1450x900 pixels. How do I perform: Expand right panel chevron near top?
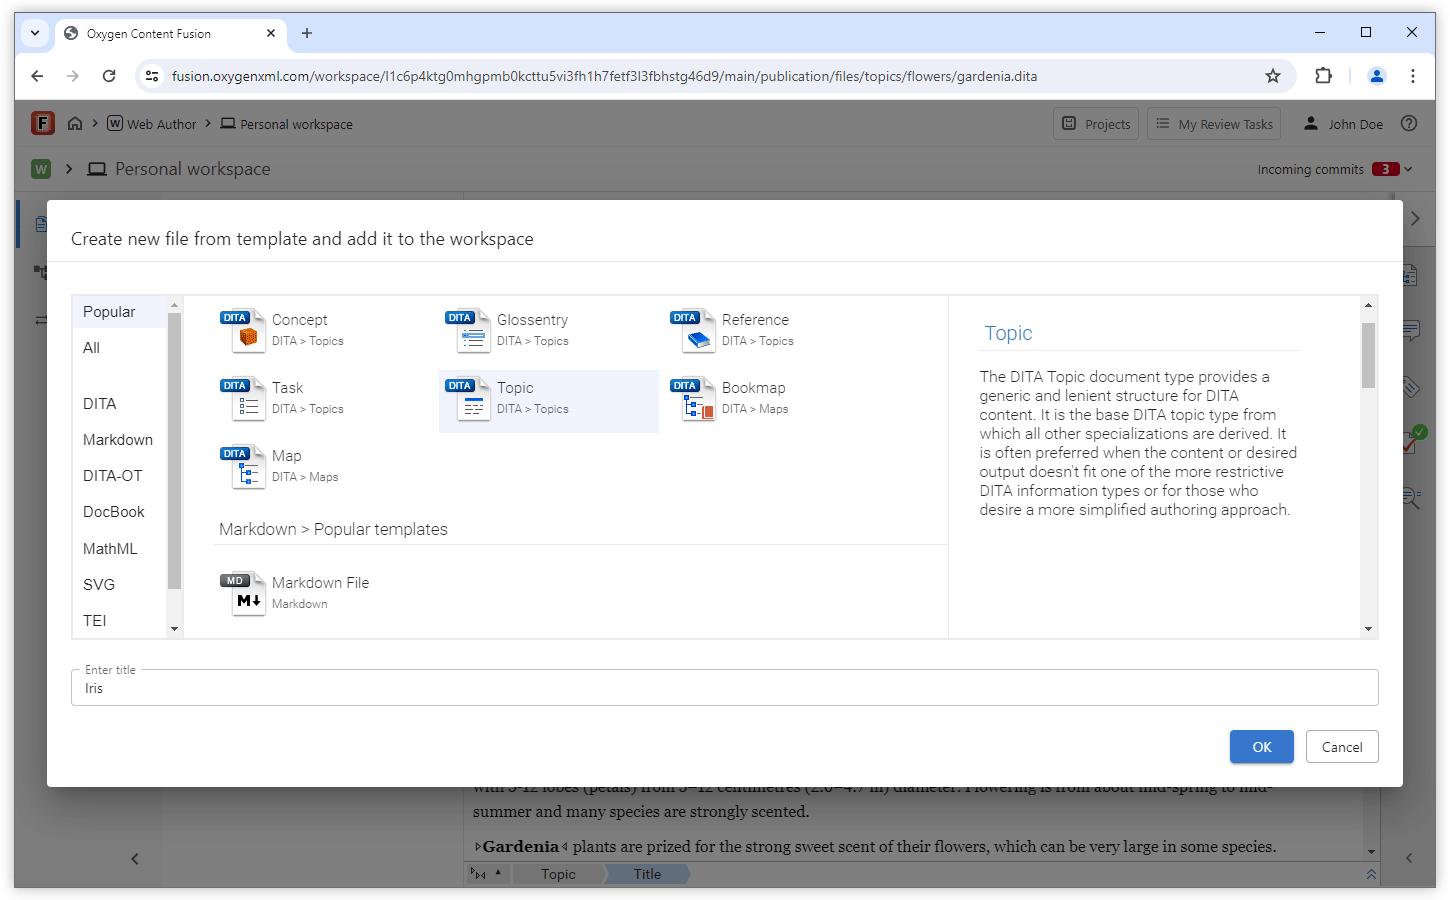point(1415,218)
